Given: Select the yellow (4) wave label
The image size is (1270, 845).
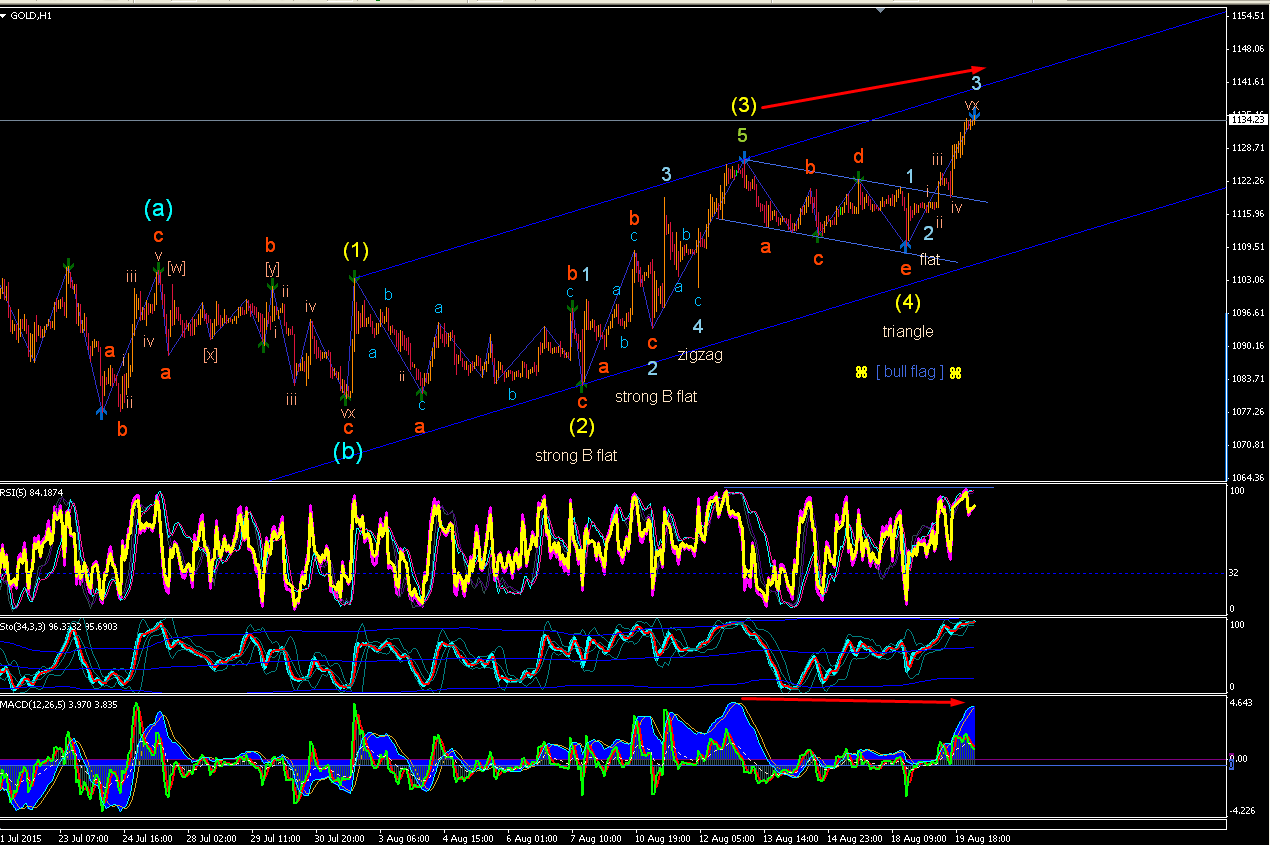Looking at the screenshot, I should click(908, 301).
